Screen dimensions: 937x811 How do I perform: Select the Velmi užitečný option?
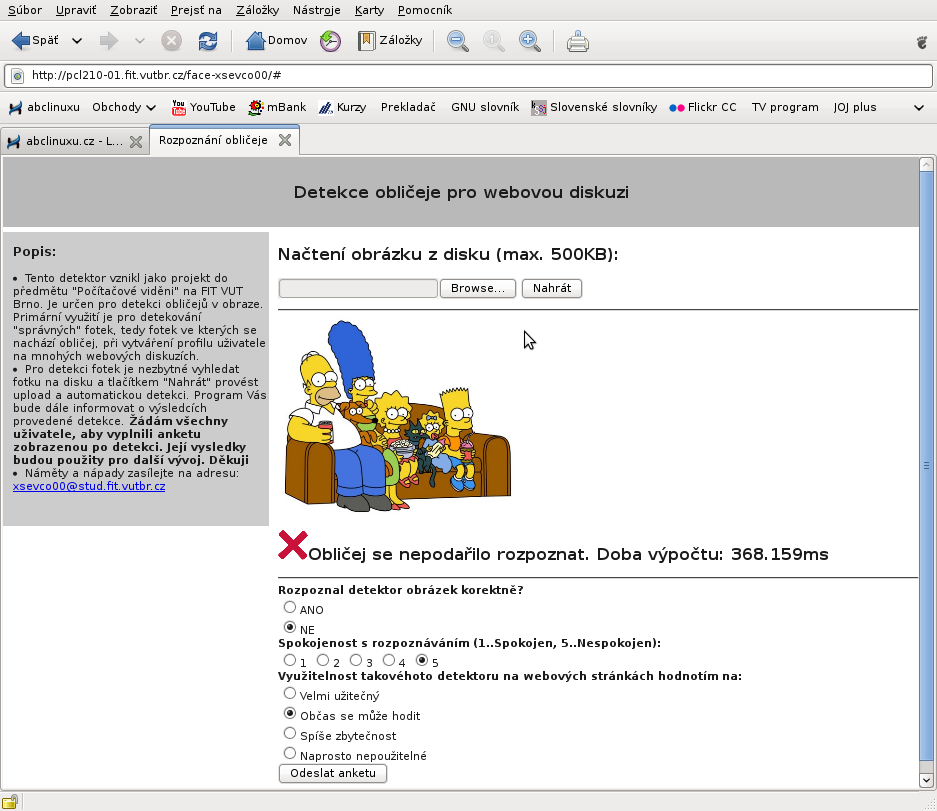coord(290,693)
